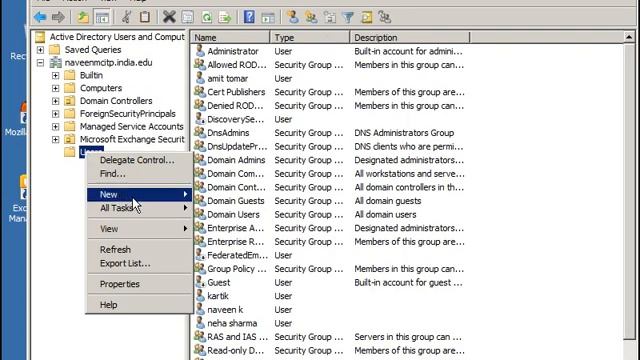Choose Delegate Control from context menu

pyautogui.click(x=139, y=160)
